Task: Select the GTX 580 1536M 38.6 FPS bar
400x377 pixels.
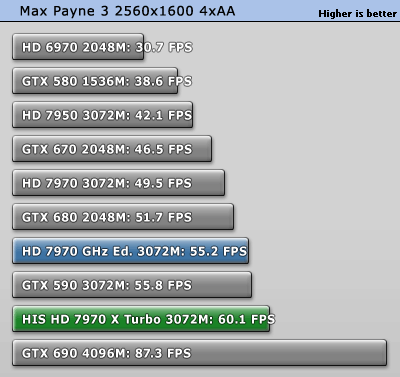Action: click(95, 81)
